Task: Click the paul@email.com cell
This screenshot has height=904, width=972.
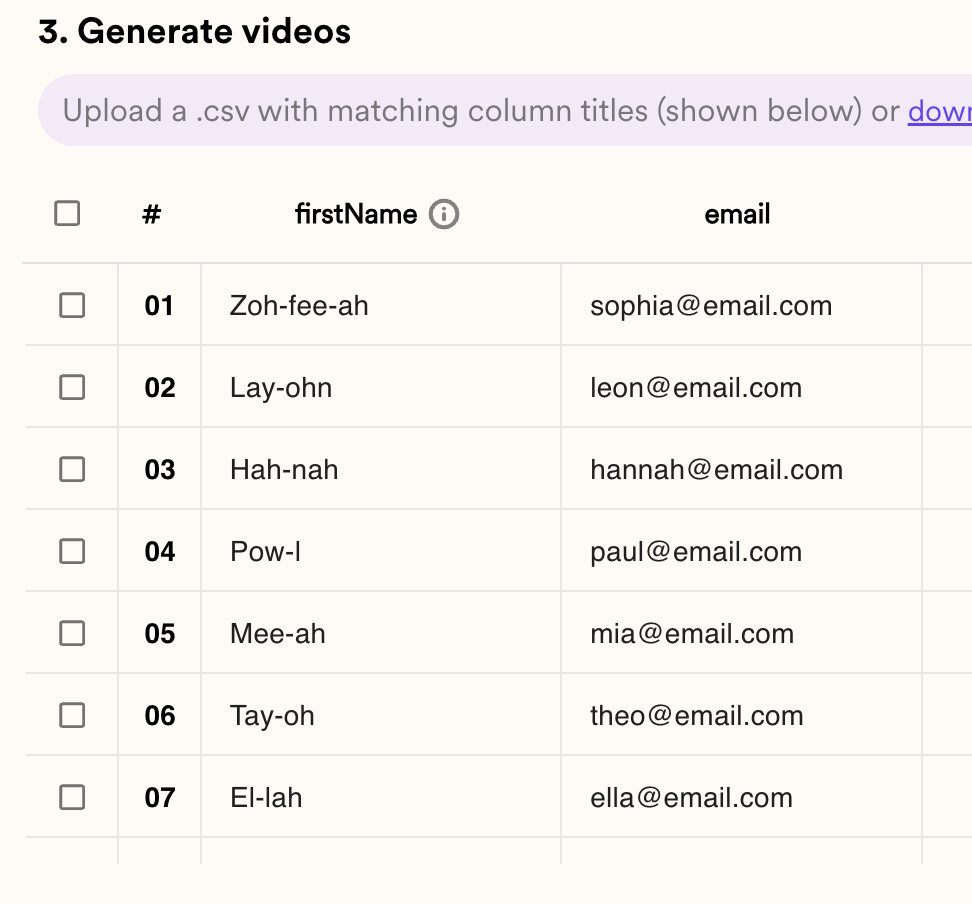Action: (x=741, y=551)
